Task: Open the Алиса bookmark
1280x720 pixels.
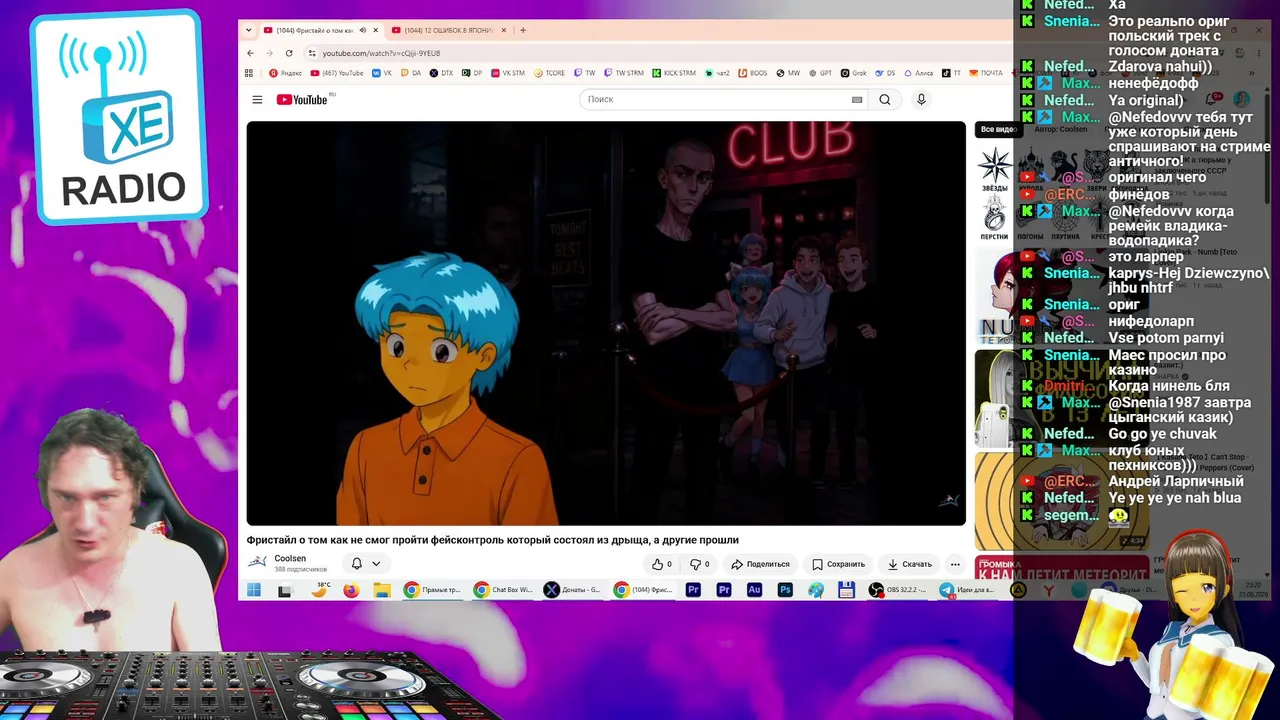Action: coord(918,73)
